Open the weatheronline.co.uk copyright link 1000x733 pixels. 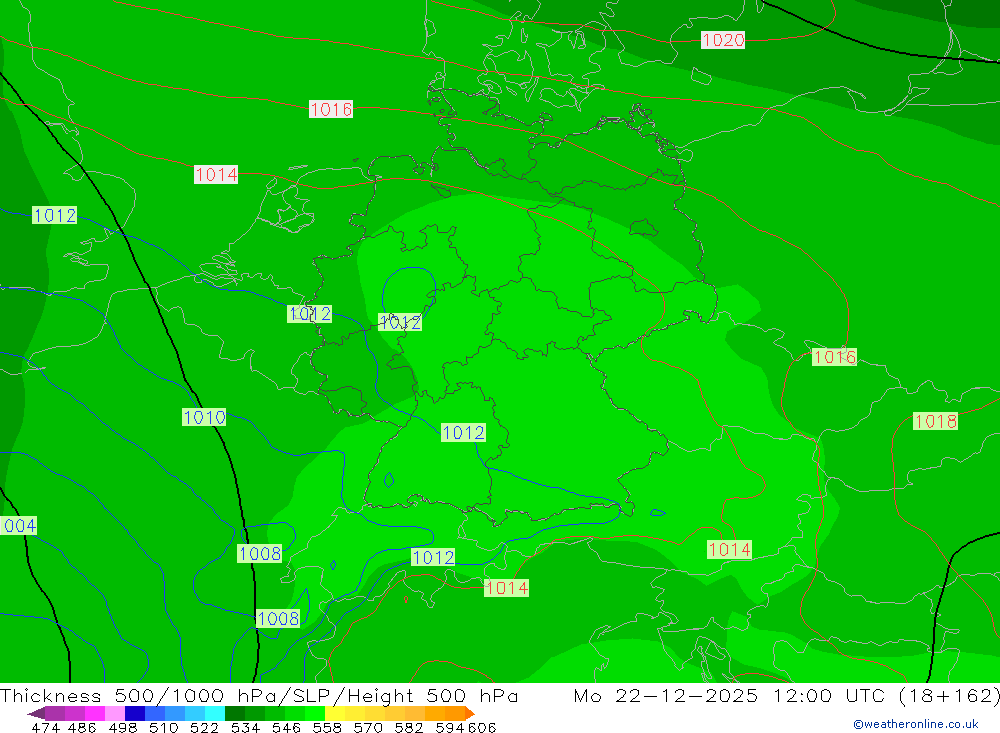[915, 724]
